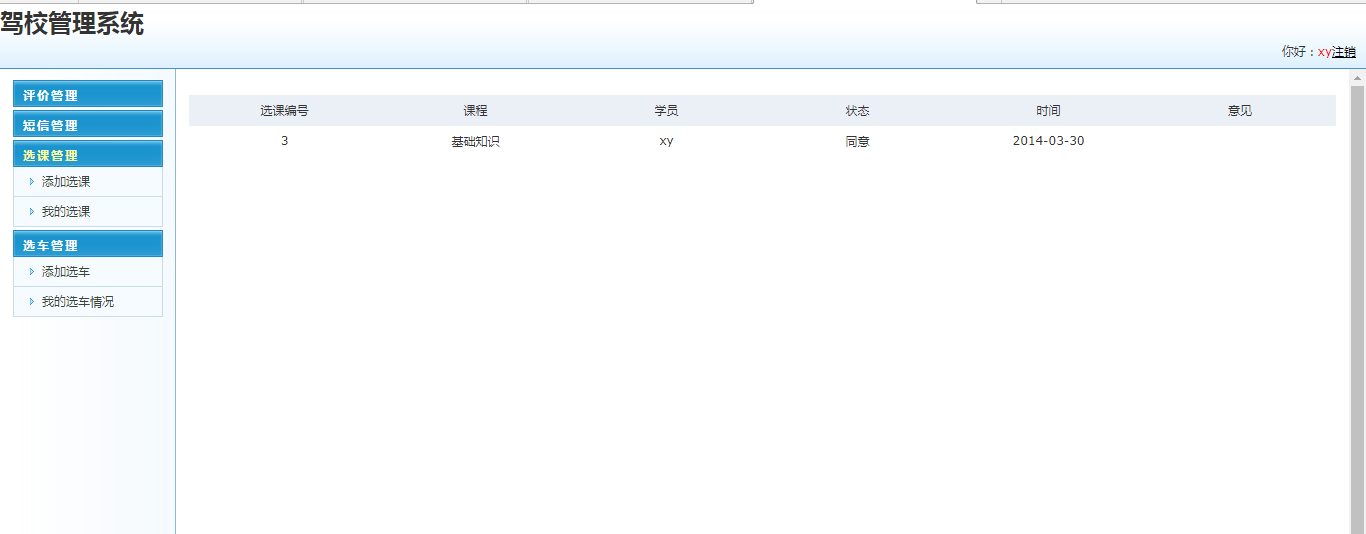The image size is (1366, 534).
Task: Open the 我的选车情况 page
Action: click(x=78, y=302)
